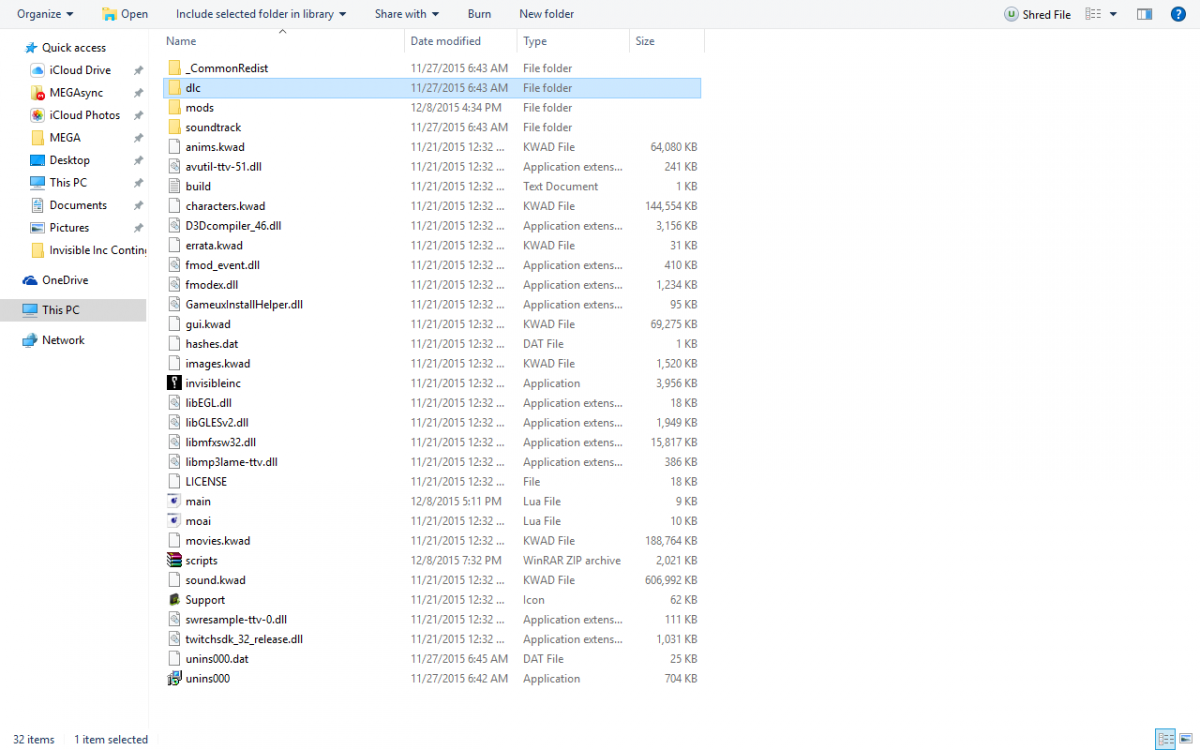Click the Shred File button
This screenshot has width=1200, height=750.
pyautogui.click(x=1037, y=14)
